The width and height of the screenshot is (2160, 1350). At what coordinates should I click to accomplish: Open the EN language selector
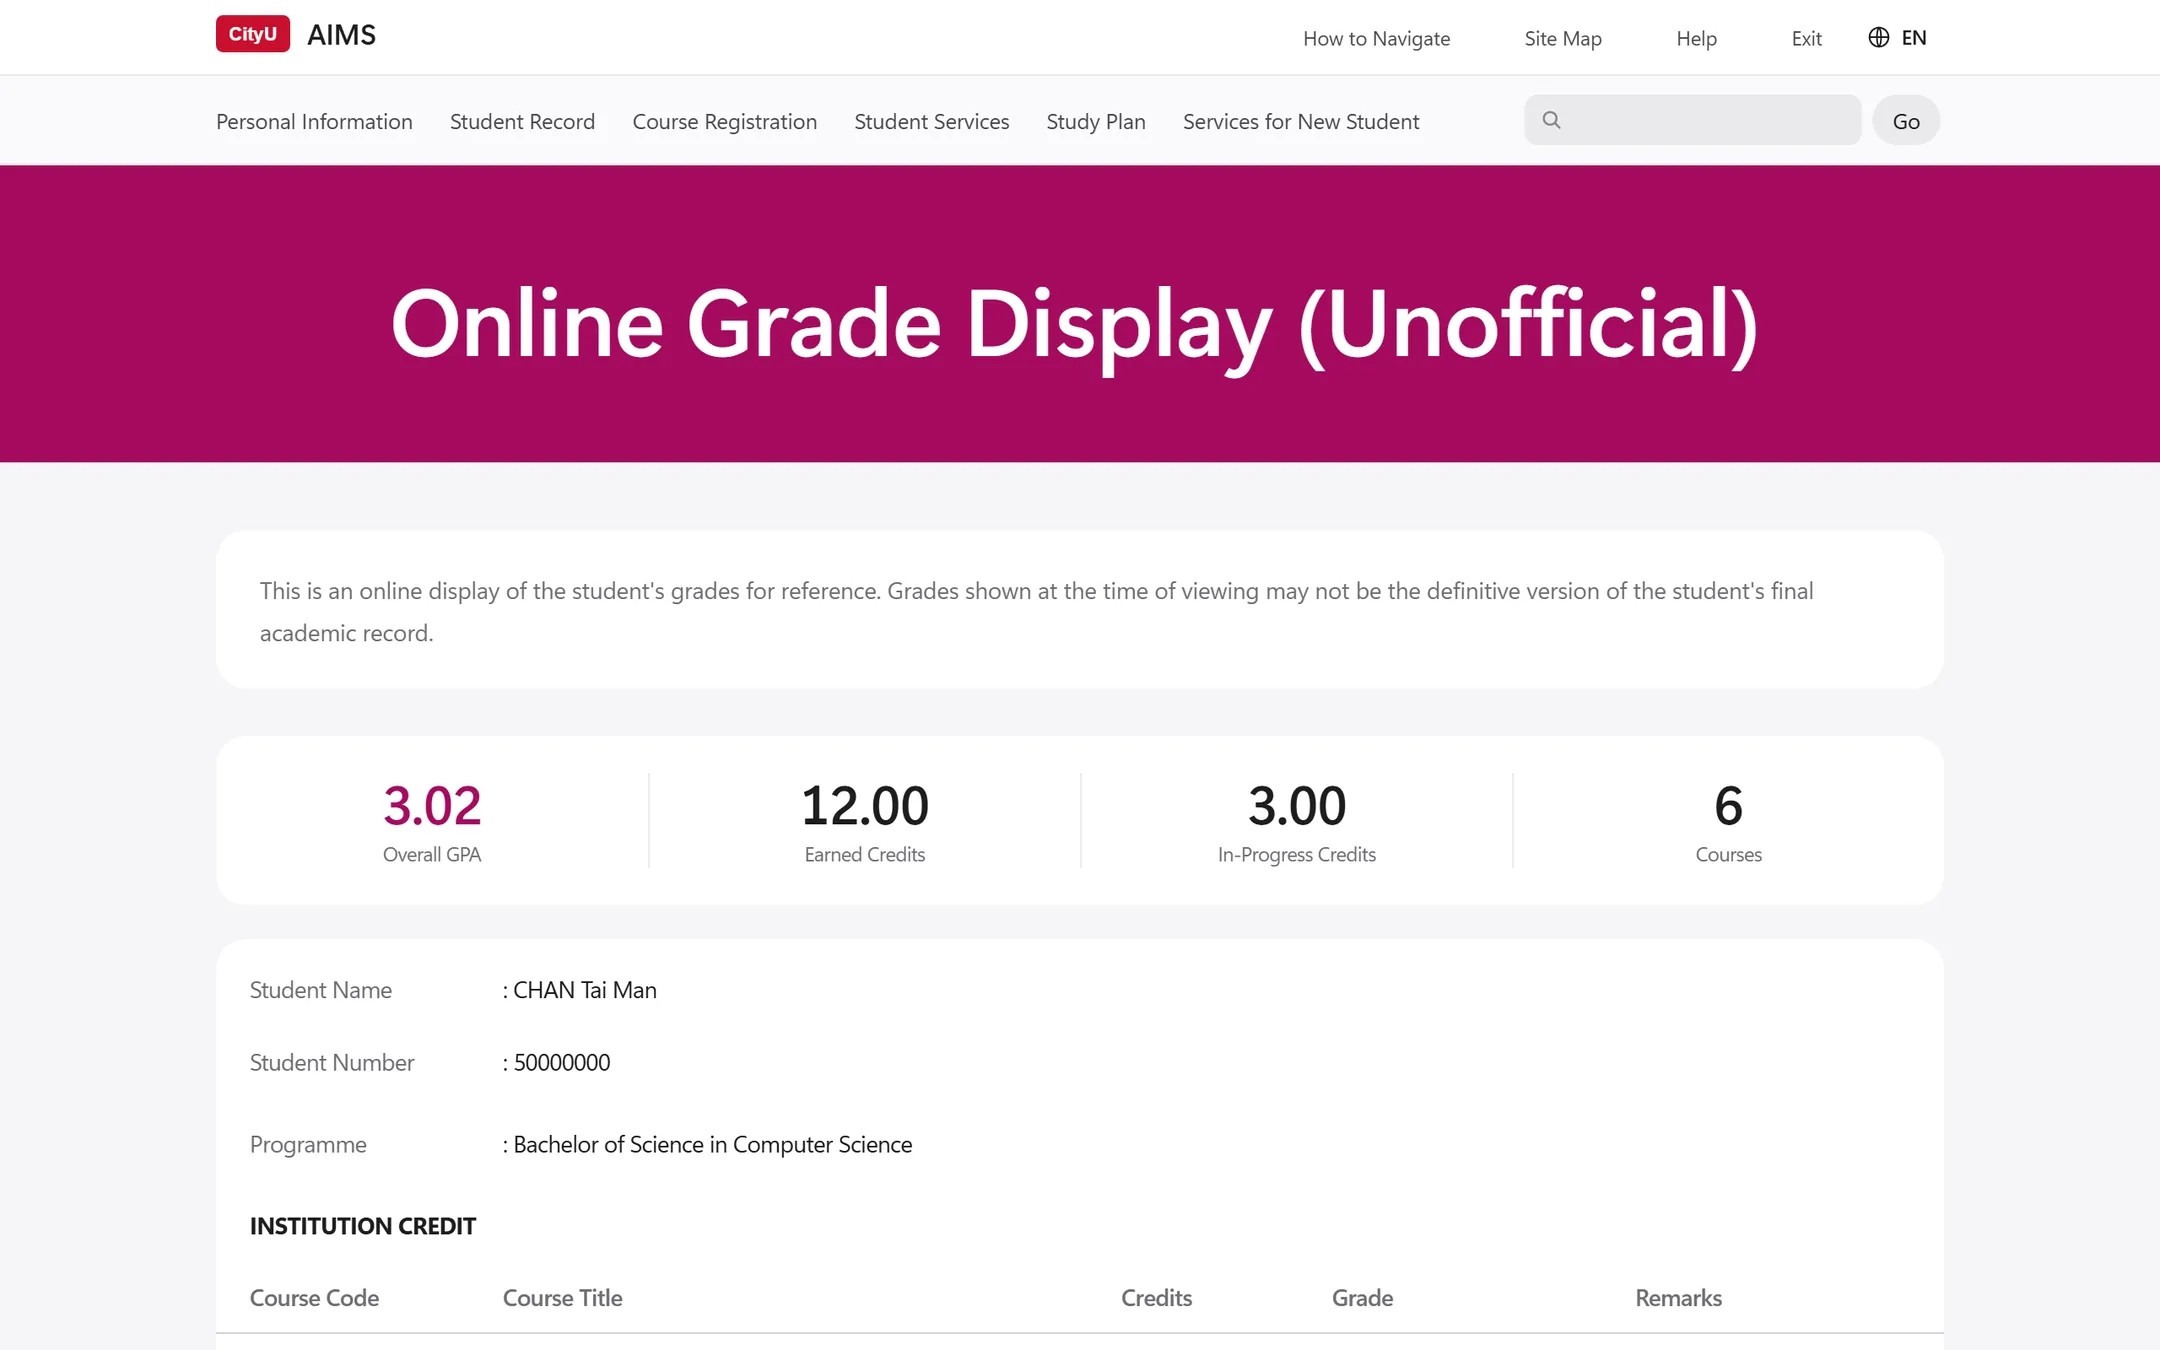(x=1898, y=38)
